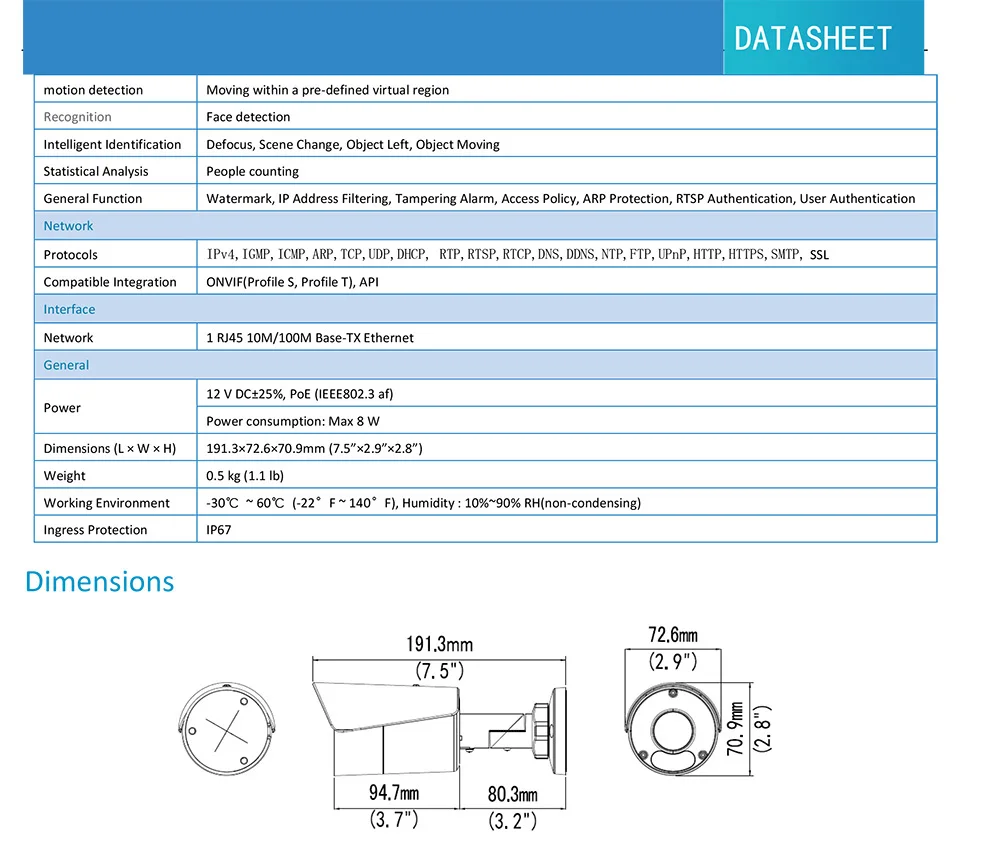Click the 'Interface' section heading
Viewport: 1000px width, 845px height.
[x=69, y=309]
